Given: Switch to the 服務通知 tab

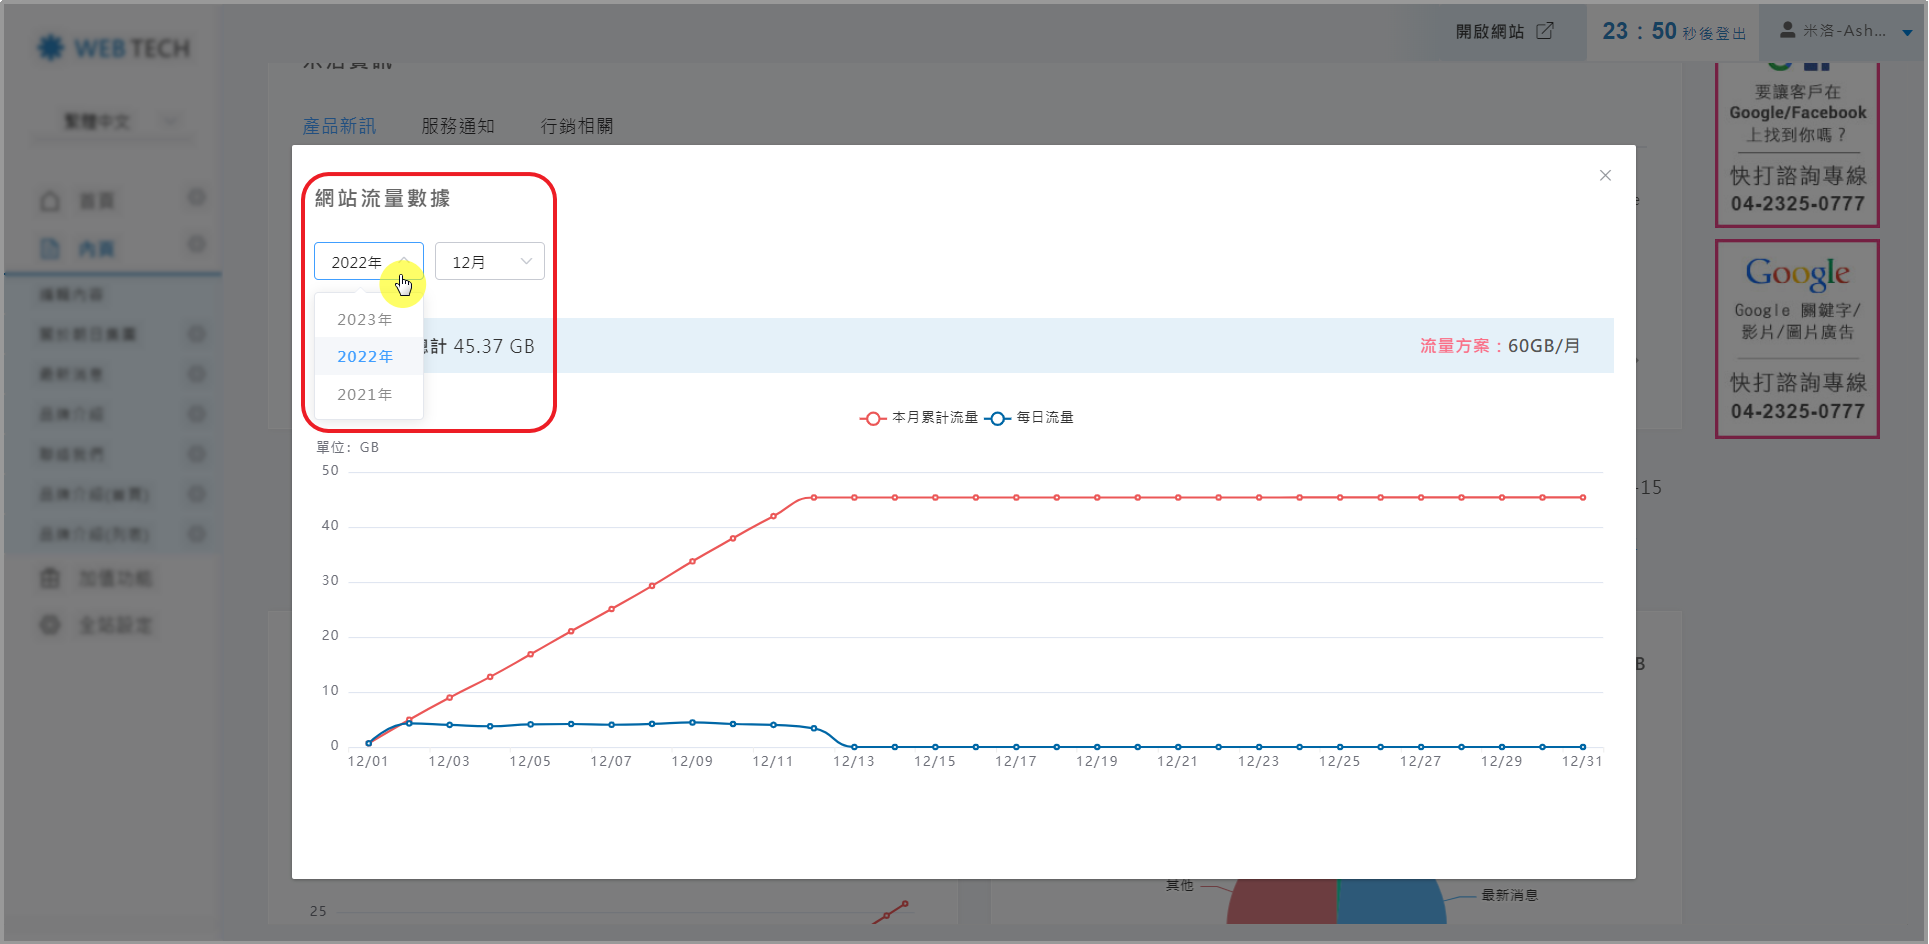Looking at the screenshot, I should point(458,126).
